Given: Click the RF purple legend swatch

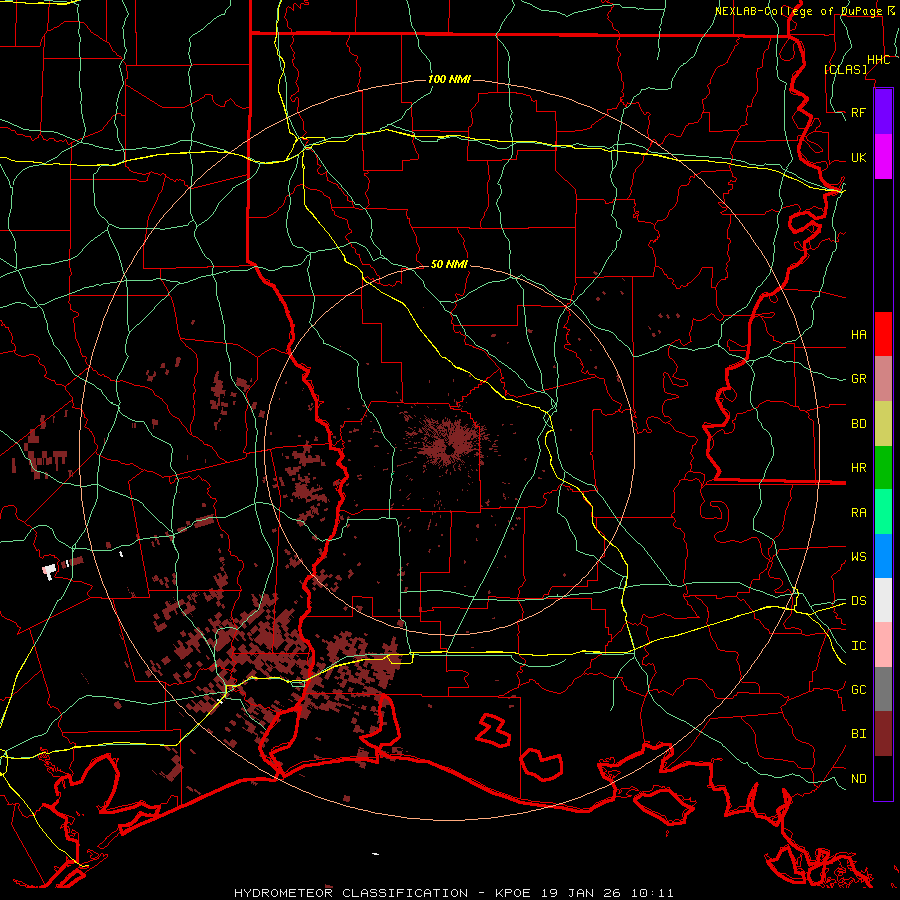Looking at the screenshot, I should pos(883,112).
